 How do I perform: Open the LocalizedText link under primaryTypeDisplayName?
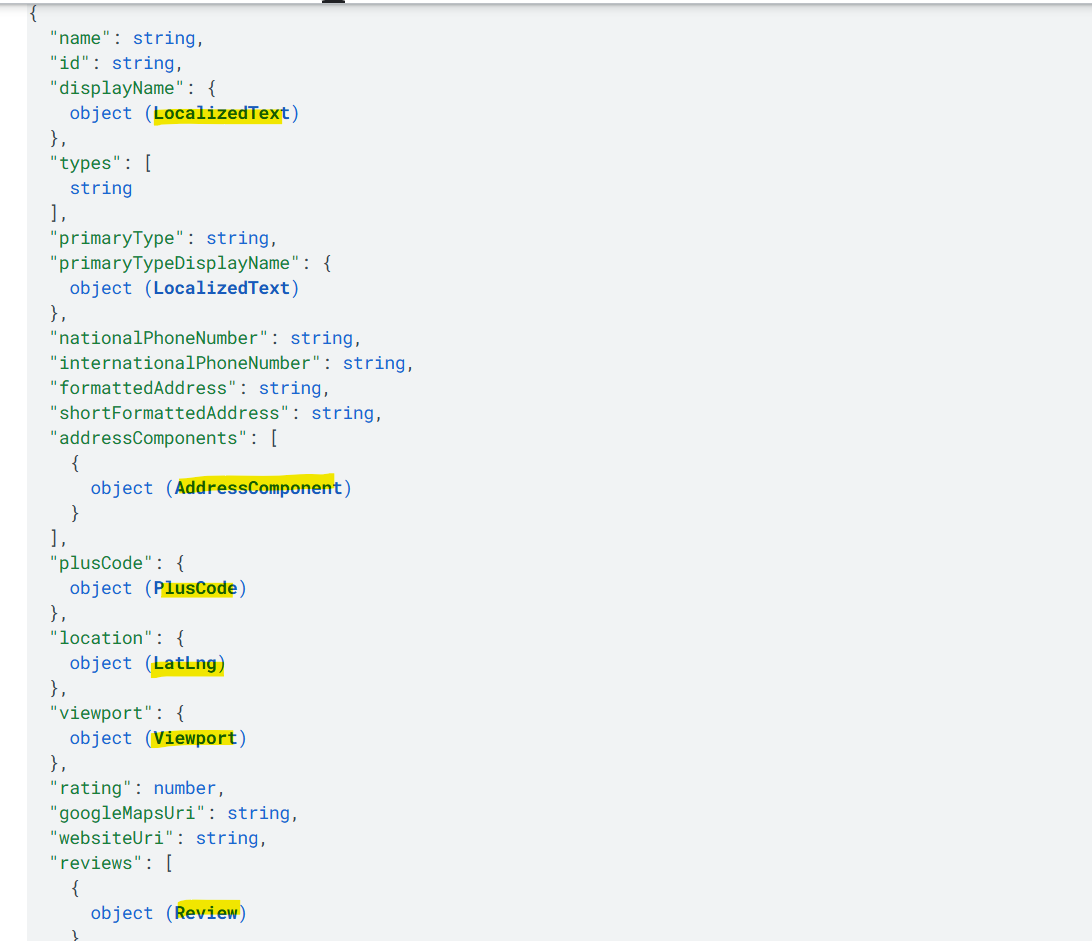pos(221,288)
